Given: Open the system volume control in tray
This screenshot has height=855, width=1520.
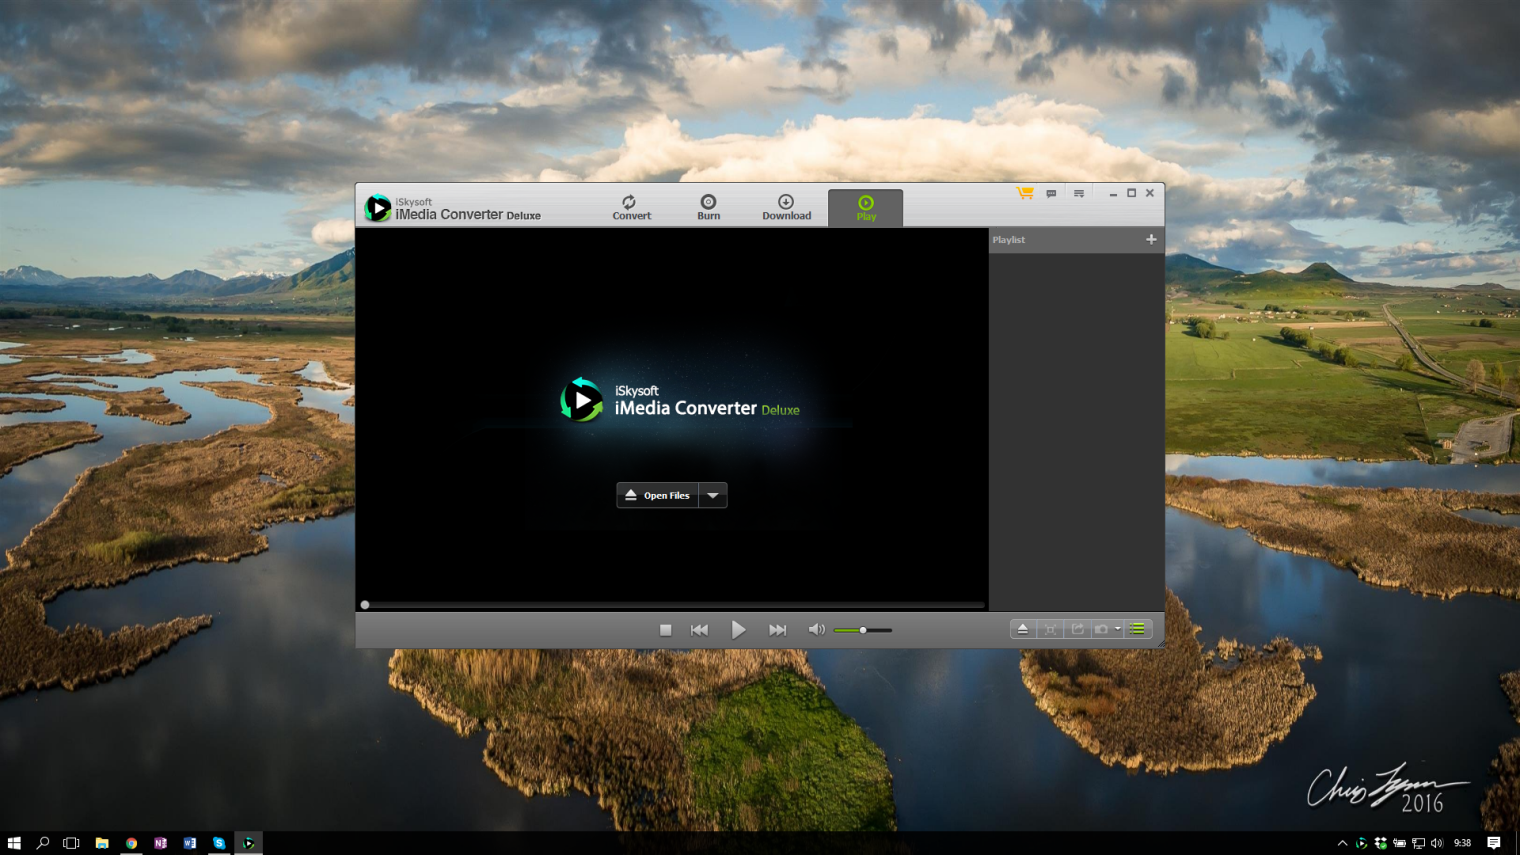Looking at the screenshot, I should pyautogui.click(x=1437, y=843).
